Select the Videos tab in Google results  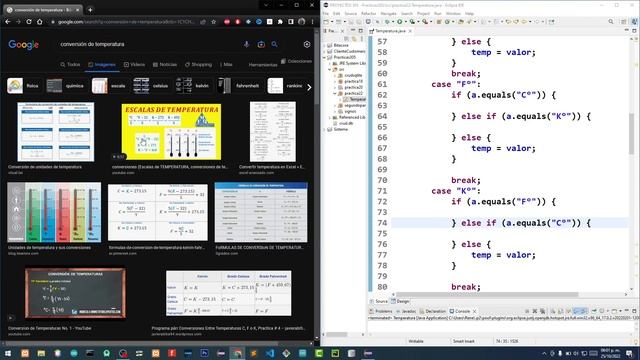(x=134, y=64)
